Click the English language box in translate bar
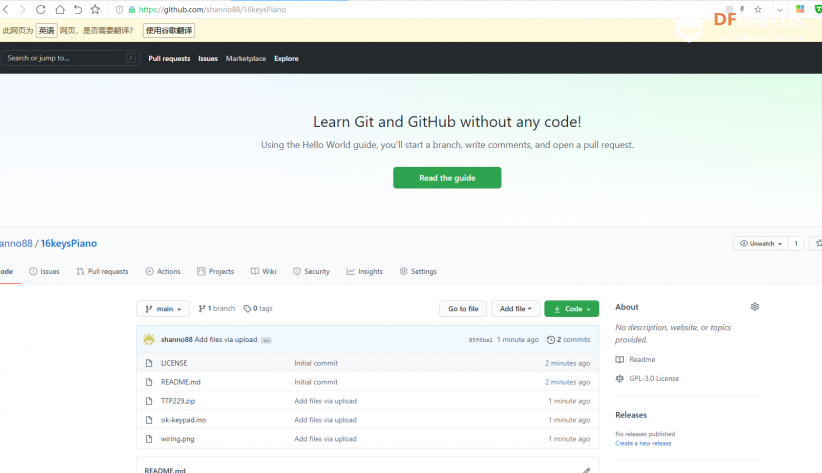This screenshot has width=822, height=473. click(46, 30)
